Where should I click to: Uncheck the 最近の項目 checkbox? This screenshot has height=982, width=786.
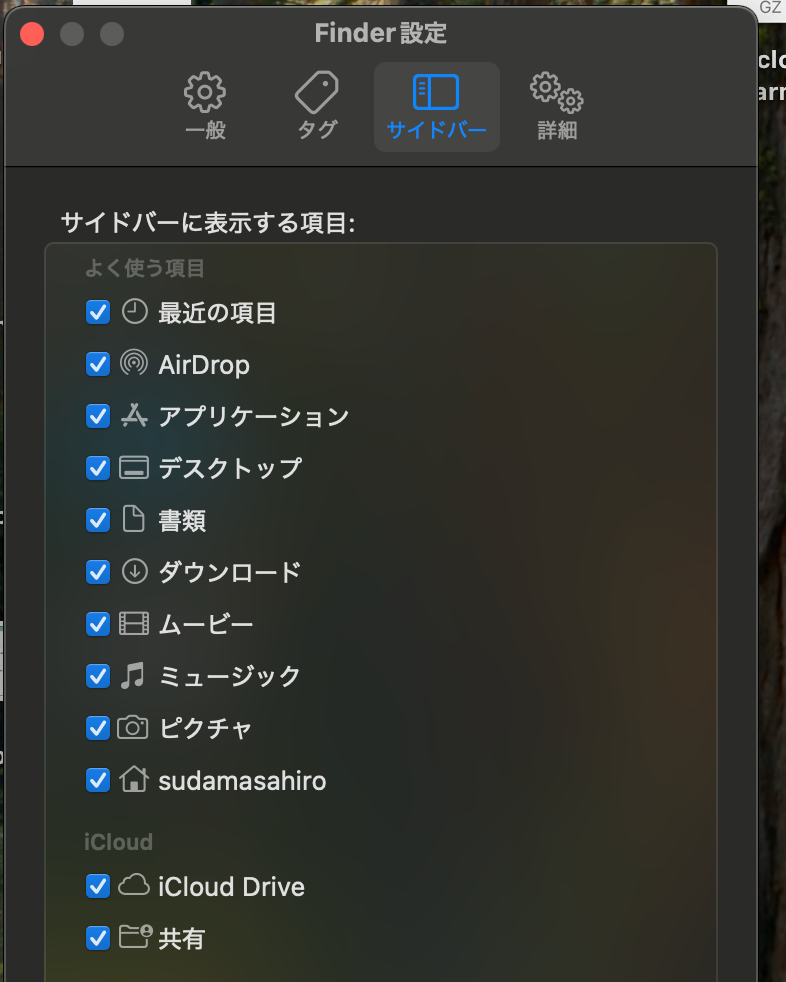pos(98,312)
